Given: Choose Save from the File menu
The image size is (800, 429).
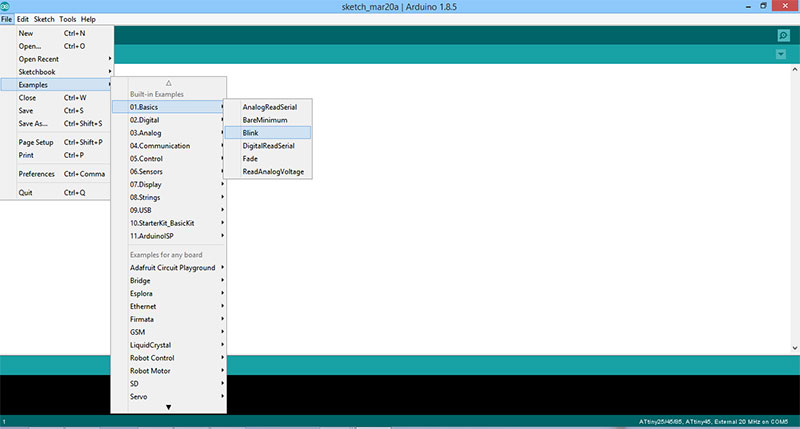Looking at the screenshot, I should [57, 110].
